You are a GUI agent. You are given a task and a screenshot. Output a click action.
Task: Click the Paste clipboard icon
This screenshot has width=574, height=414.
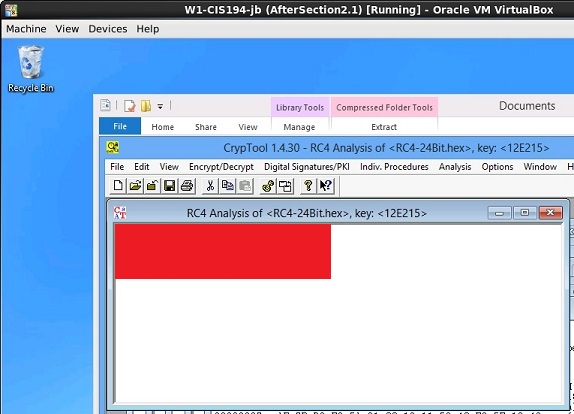coord(245,186)
